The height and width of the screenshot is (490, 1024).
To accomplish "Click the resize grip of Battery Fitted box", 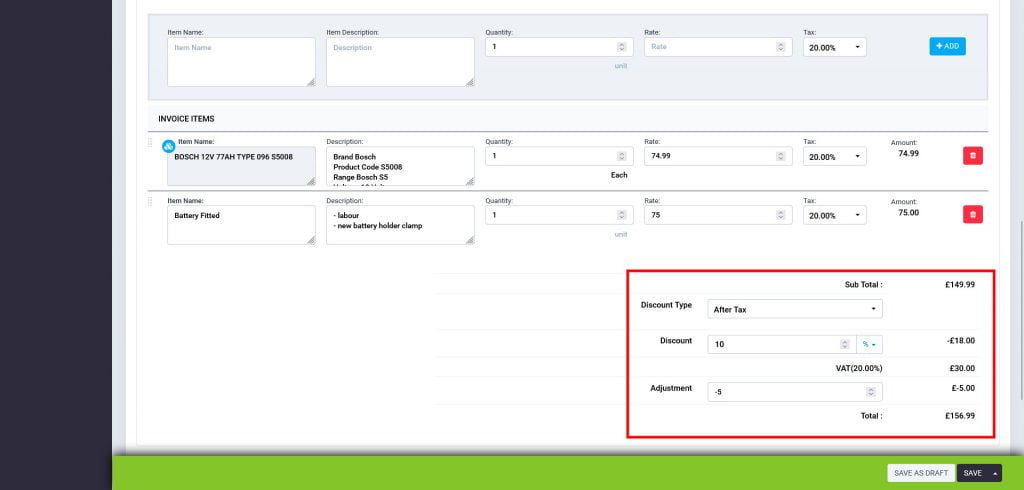I will point(311,240).
